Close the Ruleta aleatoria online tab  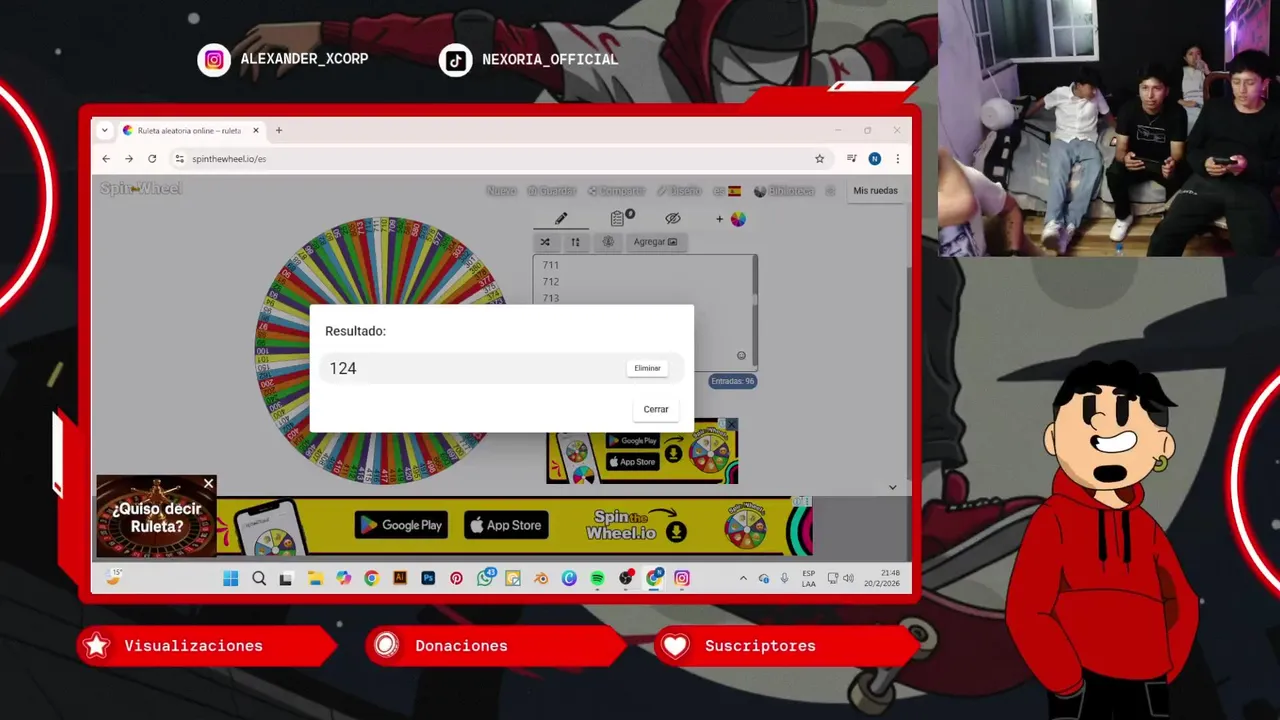pos(256,131)
